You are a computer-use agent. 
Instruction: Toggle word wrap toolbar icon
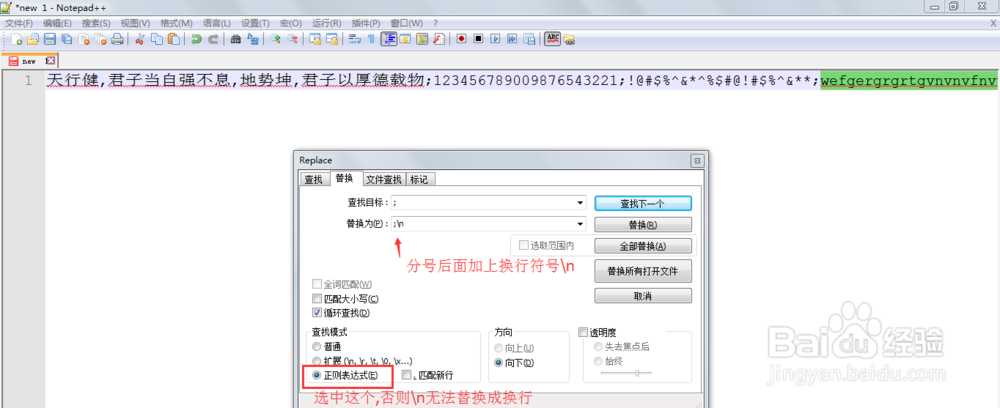355,39
